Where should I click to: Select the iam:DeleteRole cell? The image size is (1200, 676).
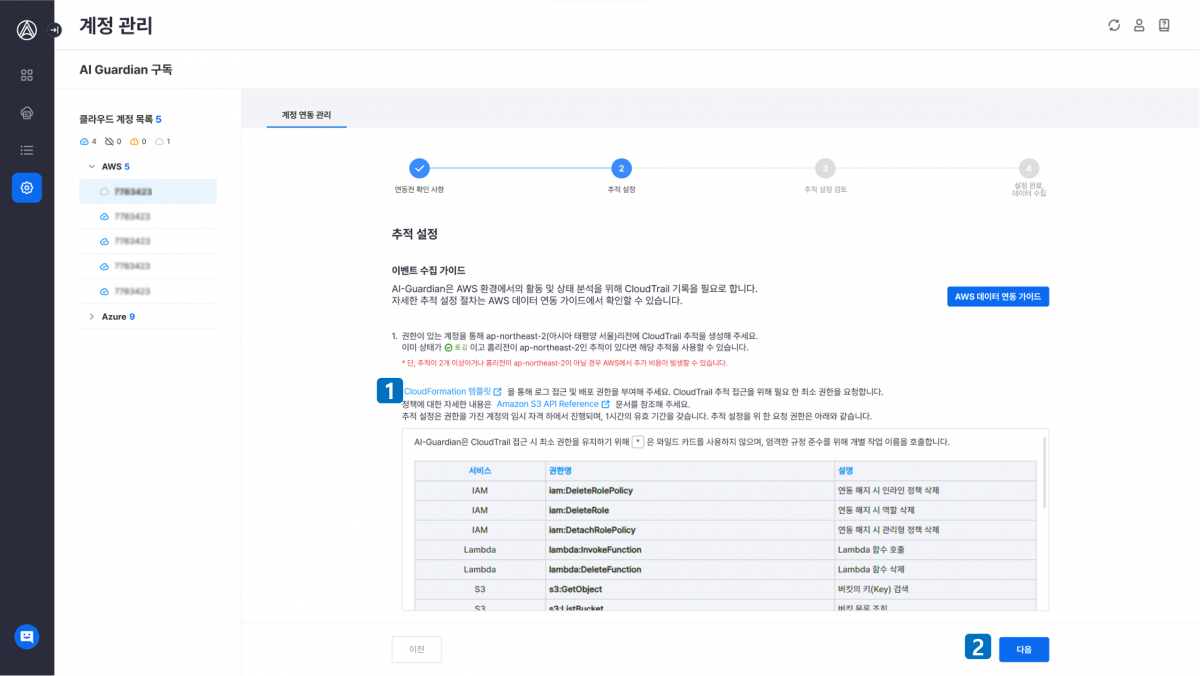coord(689,510)
